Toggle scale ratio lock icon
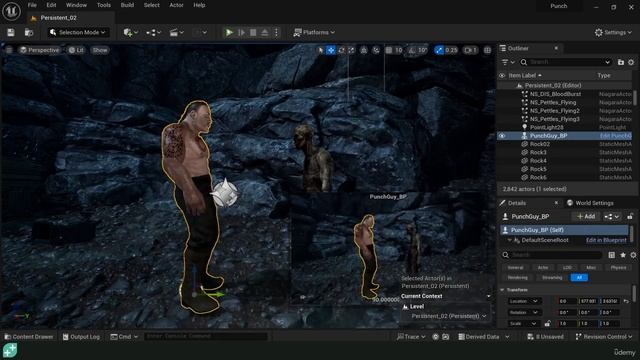This screenshot has width=640, height=360. tap(547, 324)
